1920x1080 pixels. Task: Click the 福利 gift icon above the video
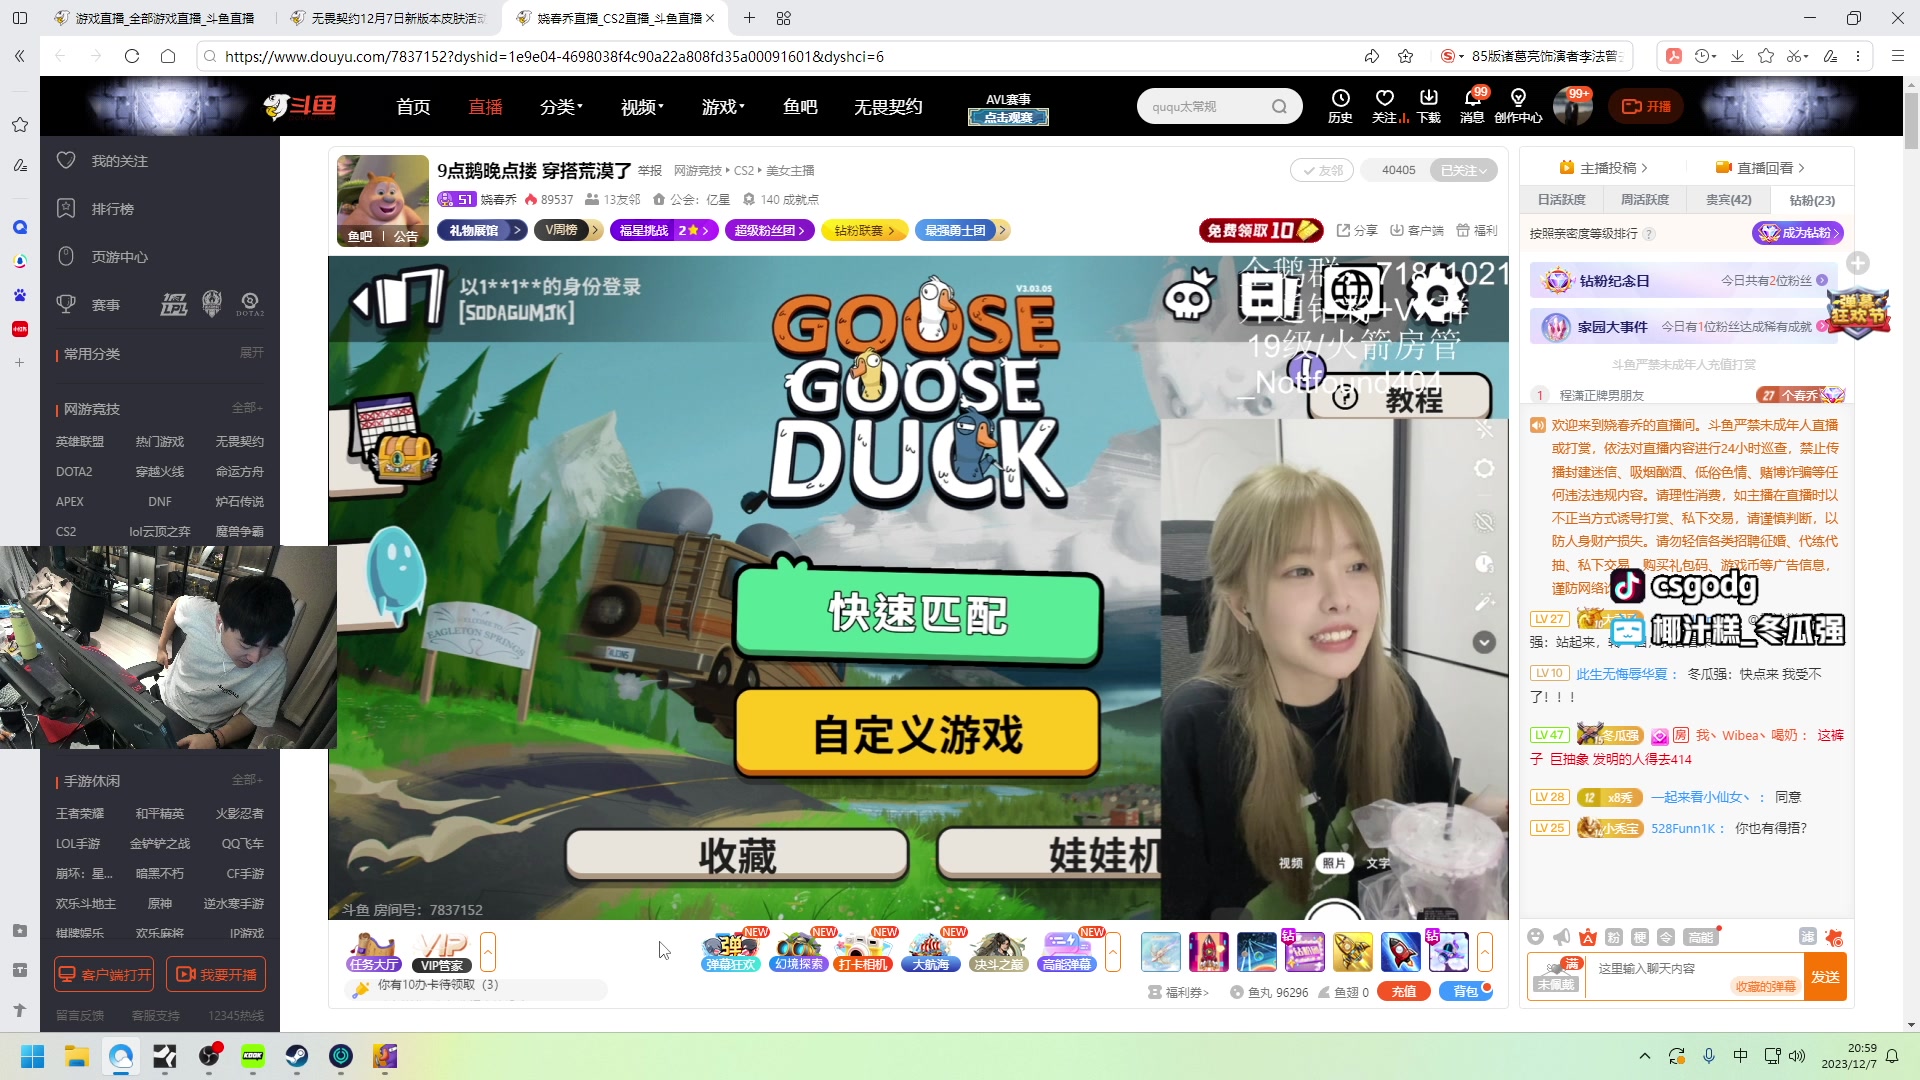coord(1477,230)
